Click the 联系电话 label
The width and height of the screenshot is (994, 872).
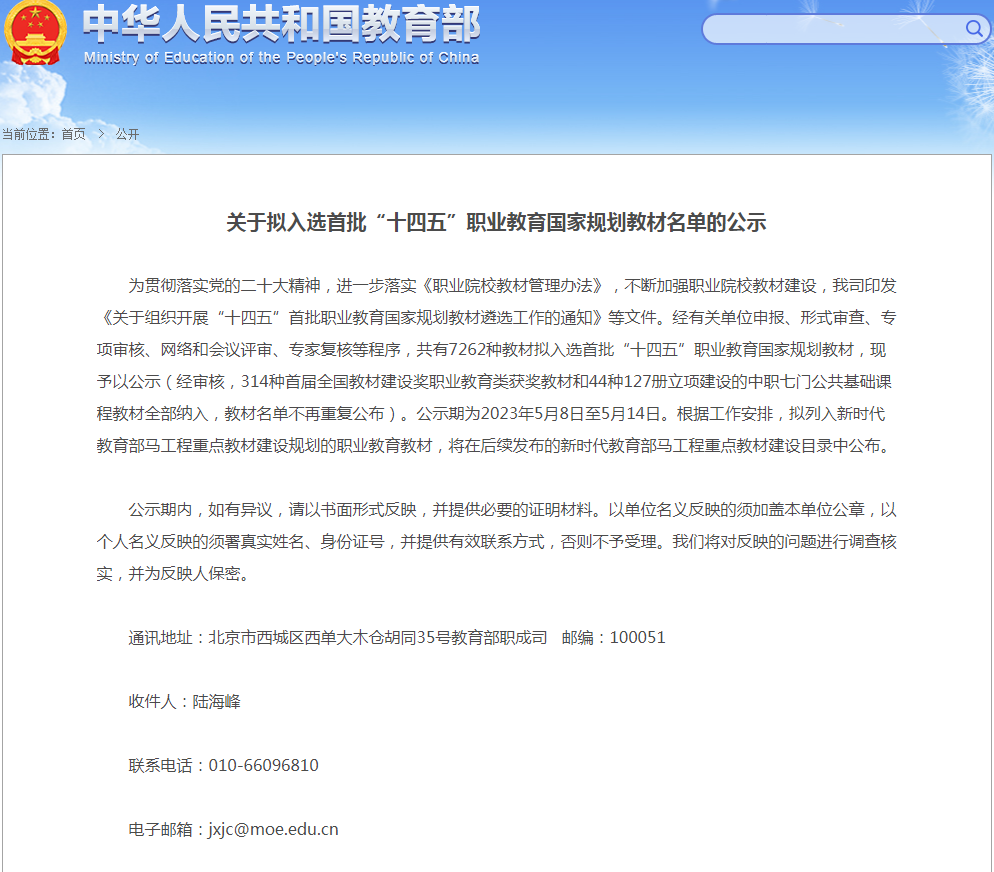tap(160, 766)
